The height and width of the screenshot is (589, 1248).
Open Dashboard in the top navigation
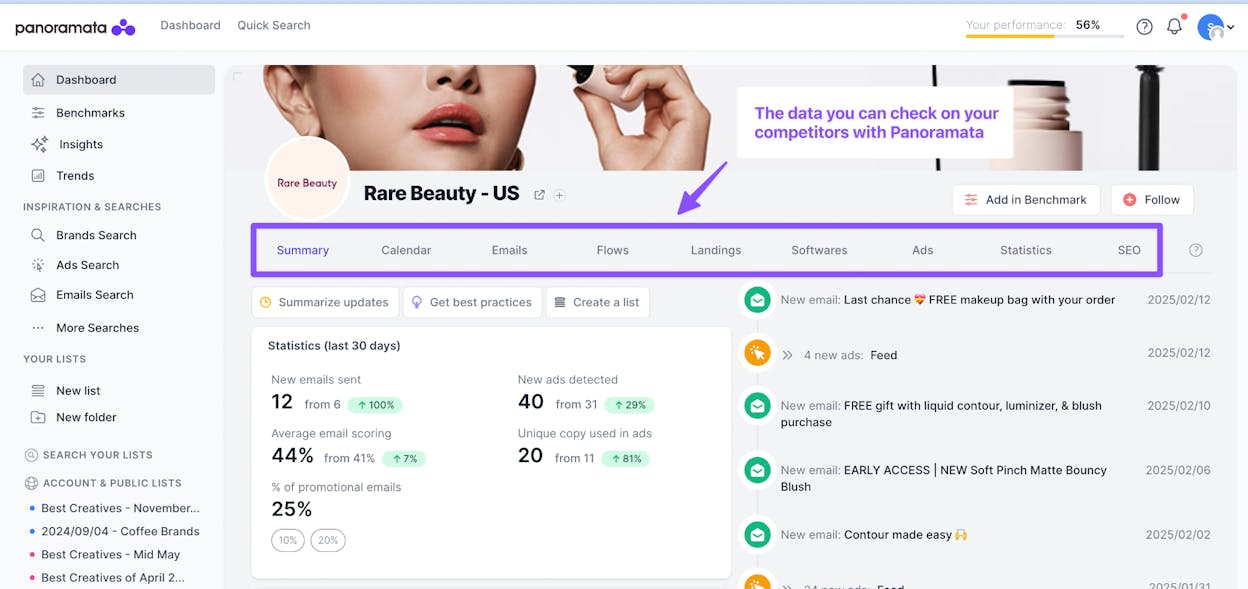click(190, 25)
